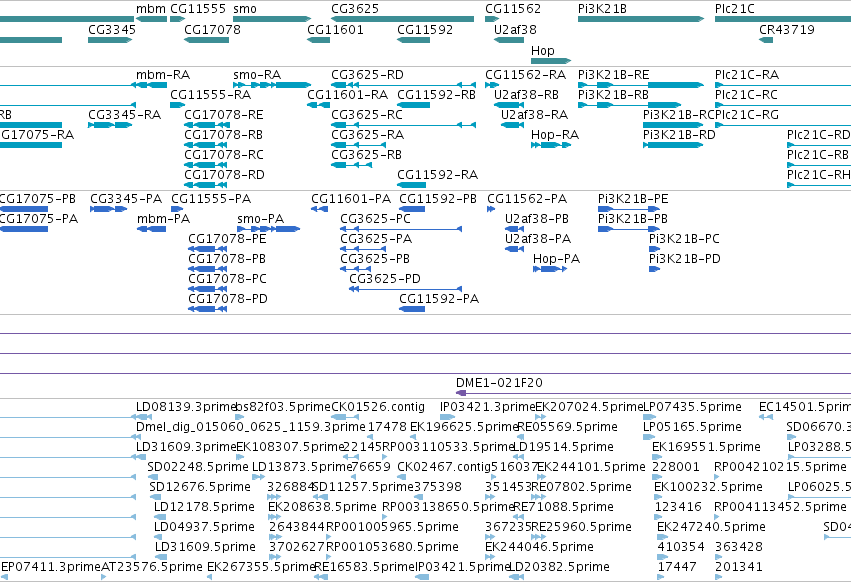The width and height of the screenshot is (851, 582).
Task: Click protein CG3625-PC
Action: (x=401, y=229)
